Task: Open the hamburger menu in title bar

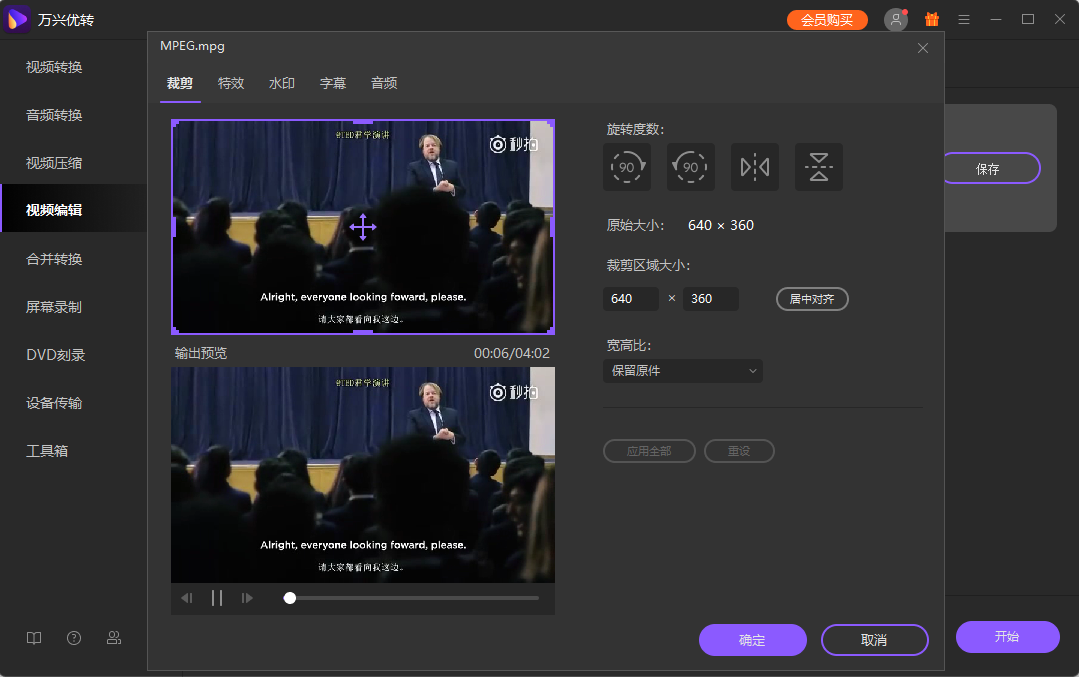Action: click(964, 19)
